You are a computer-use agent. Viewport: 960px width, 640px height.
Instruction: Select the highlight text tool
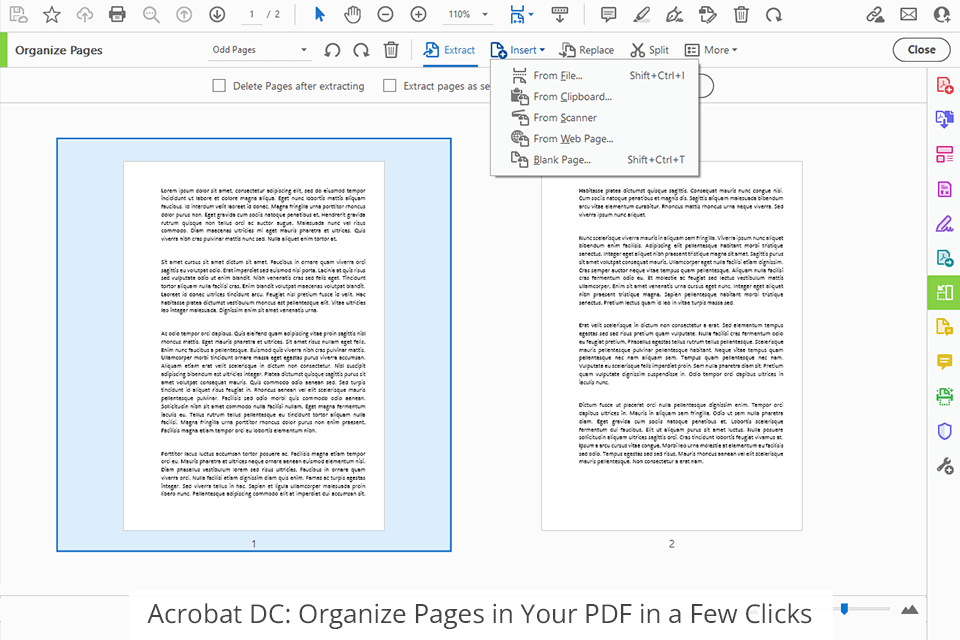tap(641, 14)
